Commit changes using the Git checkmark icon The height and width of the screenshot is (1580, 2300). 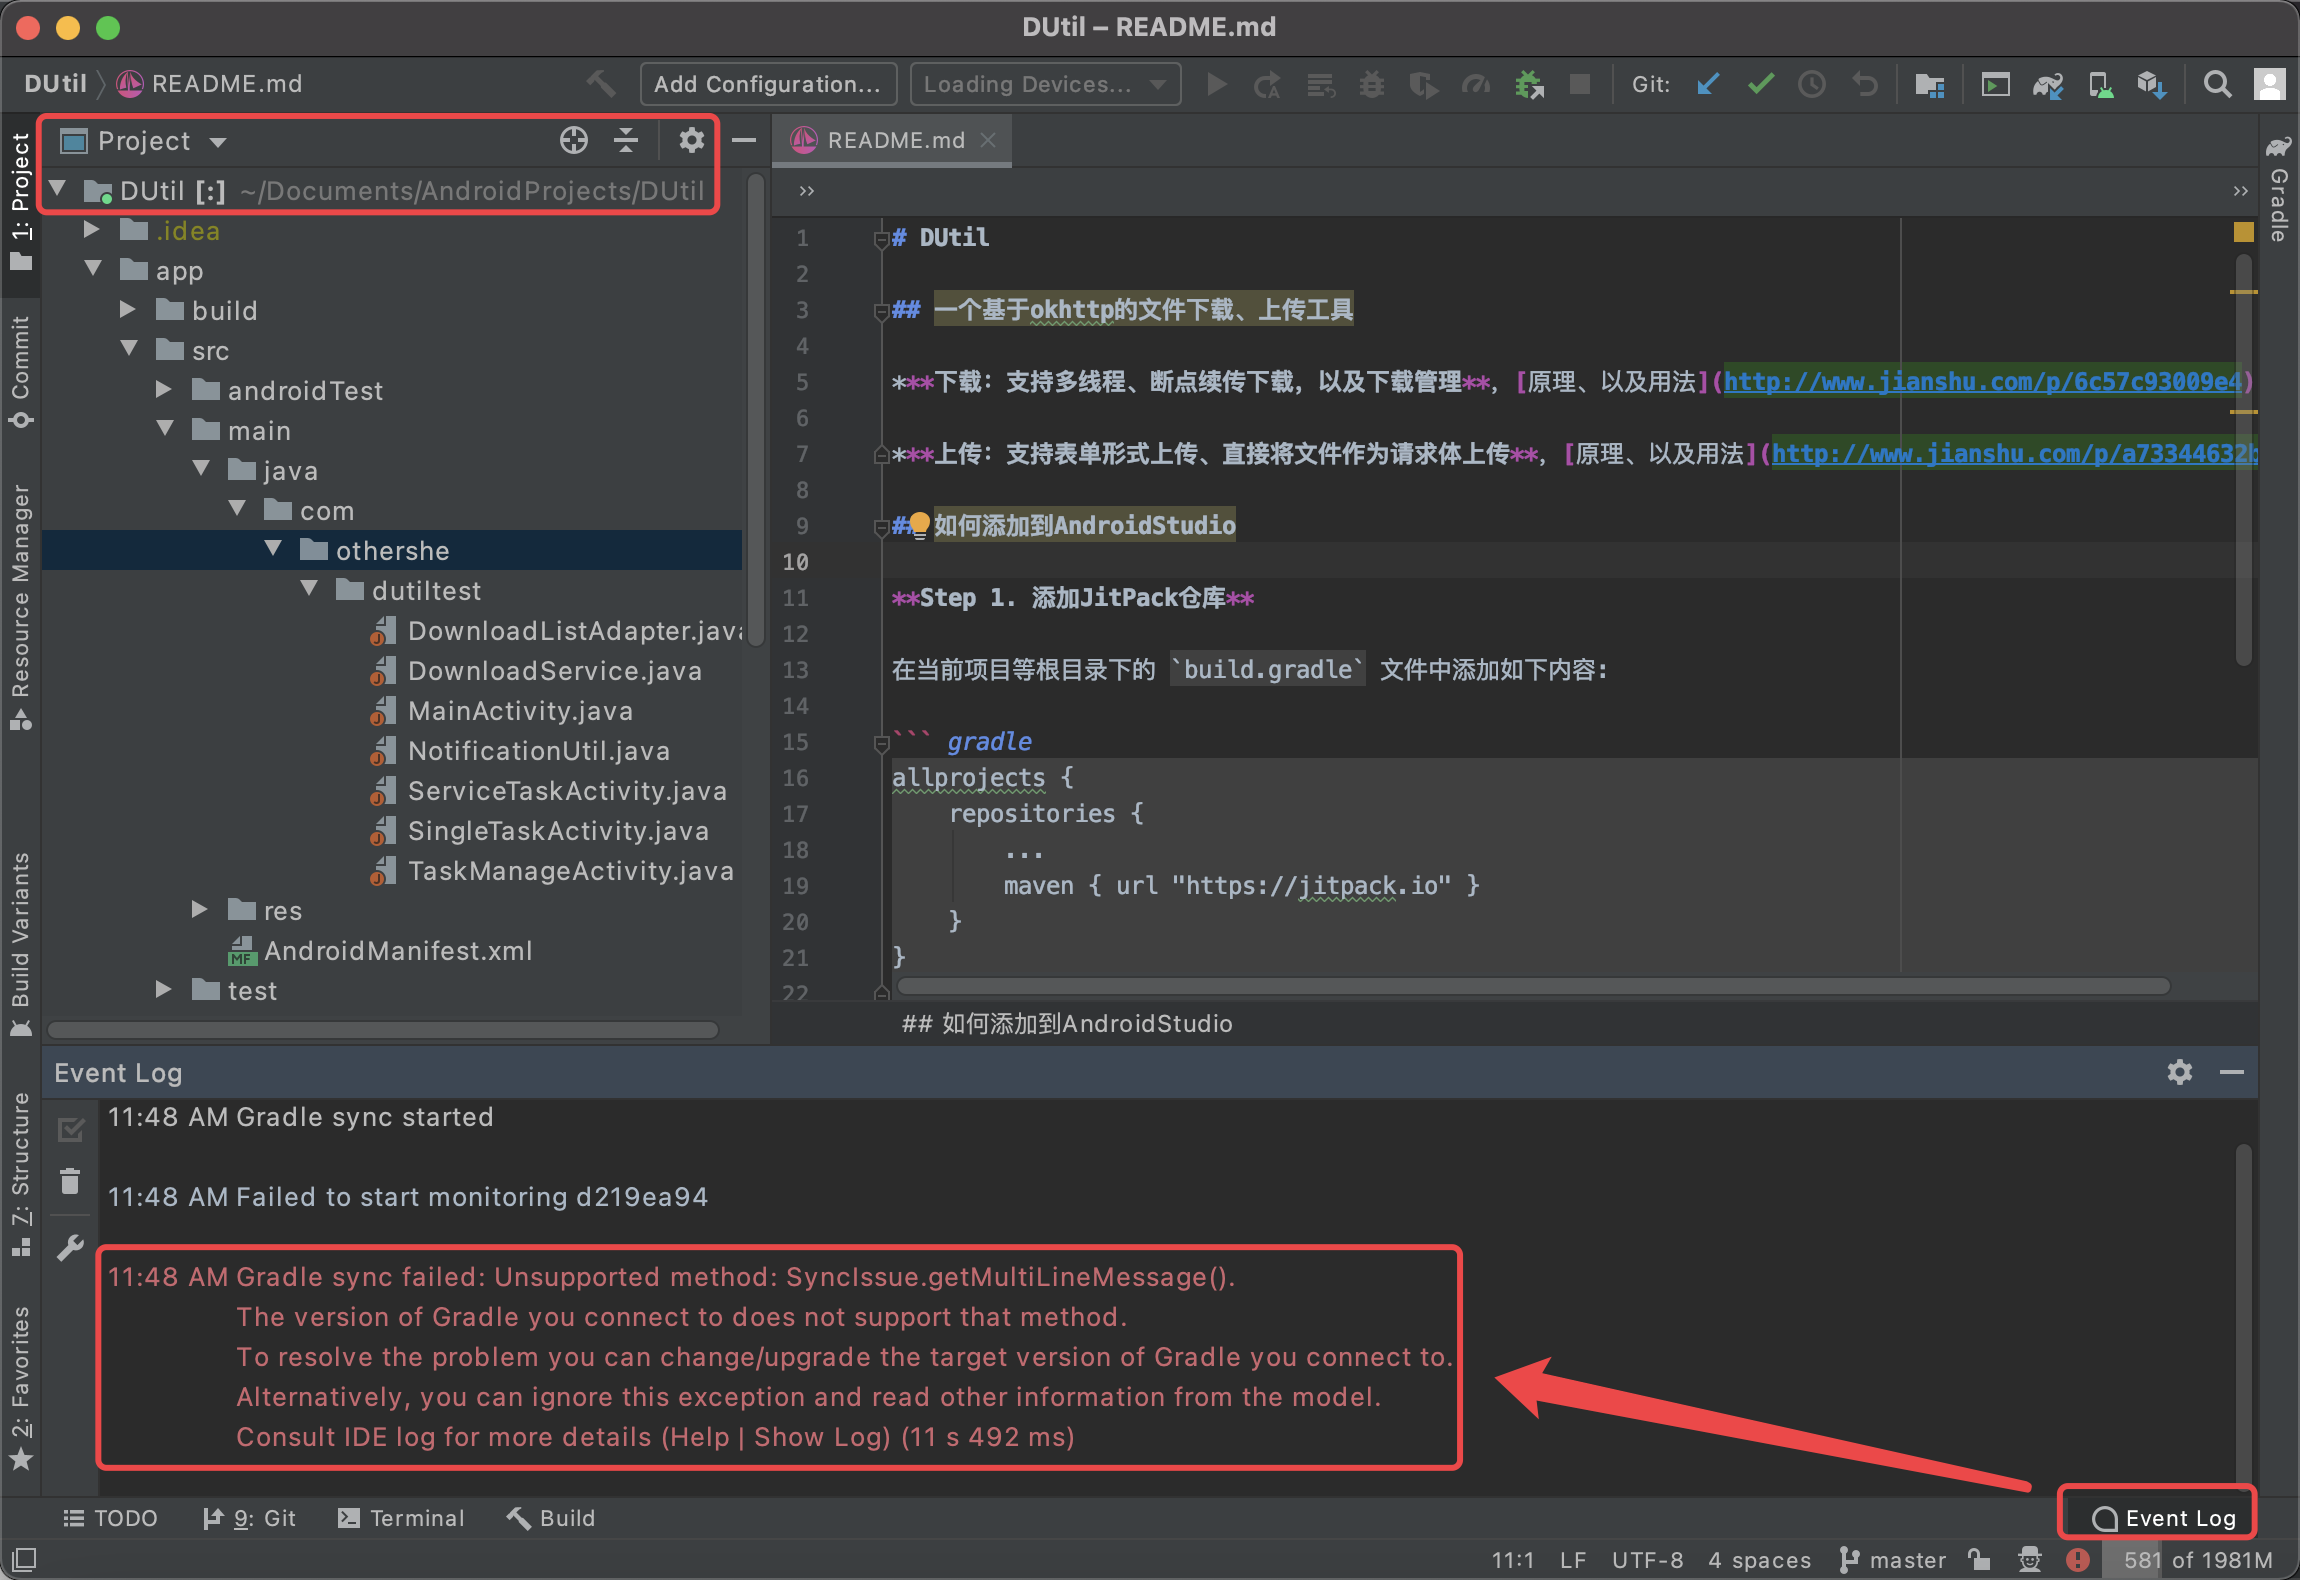(1760, 84)
